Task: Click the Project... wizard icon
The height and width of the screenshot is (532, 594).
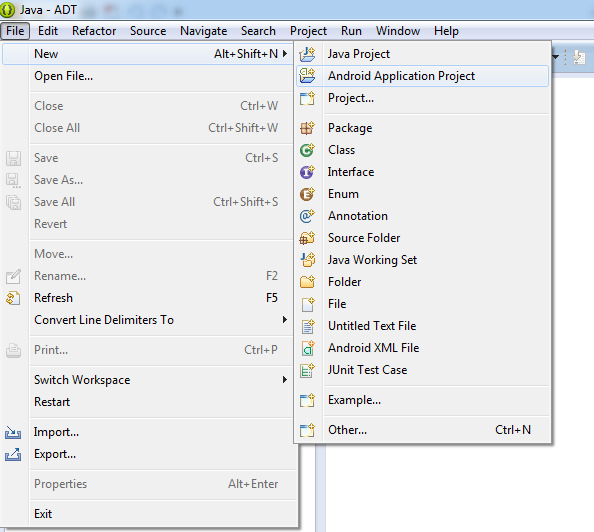Action: click(307, 98)
